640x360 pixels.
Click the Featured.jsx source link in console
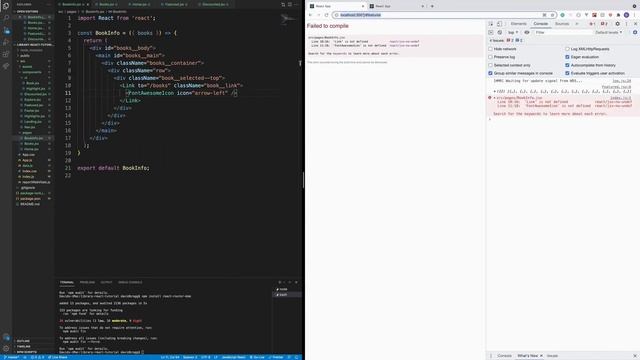[x=616, y=87]
